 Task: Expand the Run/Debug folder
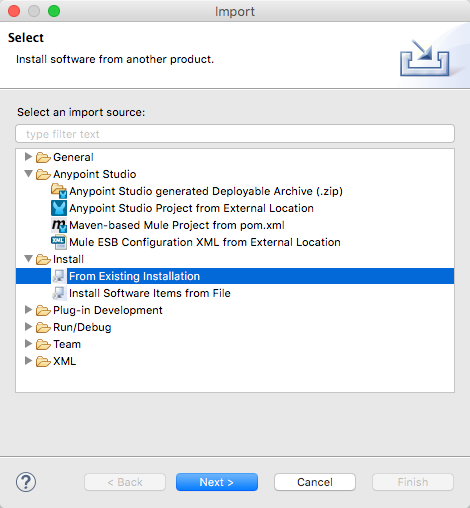(28, 327)
